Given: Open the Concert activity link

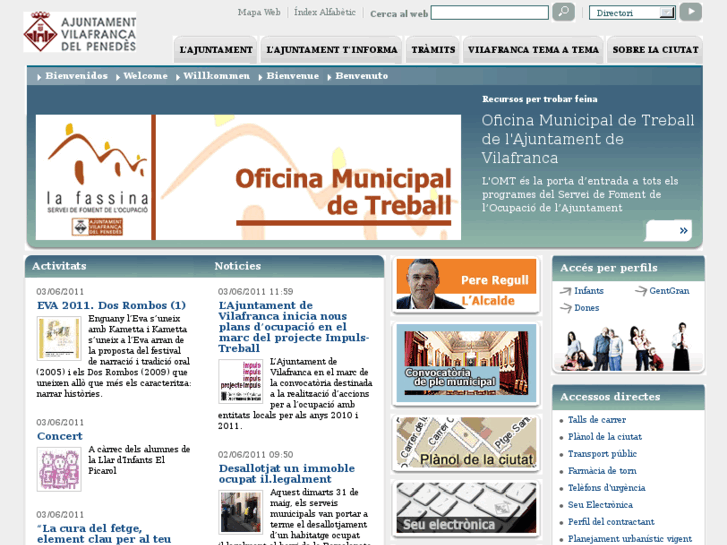Looking at the screenshot, I should coord(59,436).
